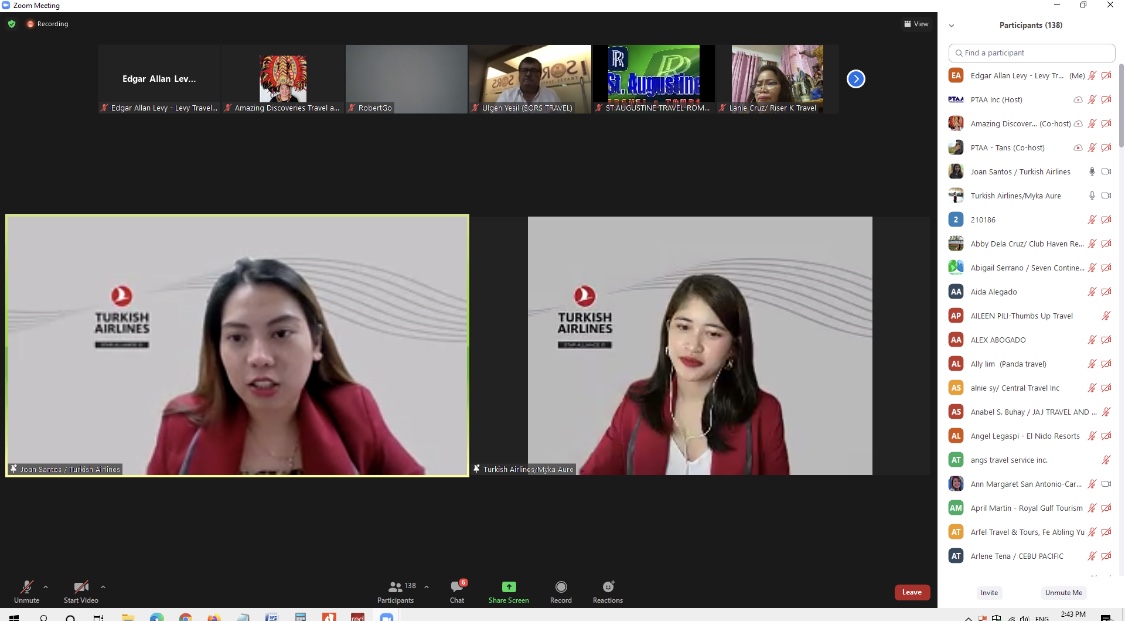Open video options arrow beside Start Video

click(103, 587)
